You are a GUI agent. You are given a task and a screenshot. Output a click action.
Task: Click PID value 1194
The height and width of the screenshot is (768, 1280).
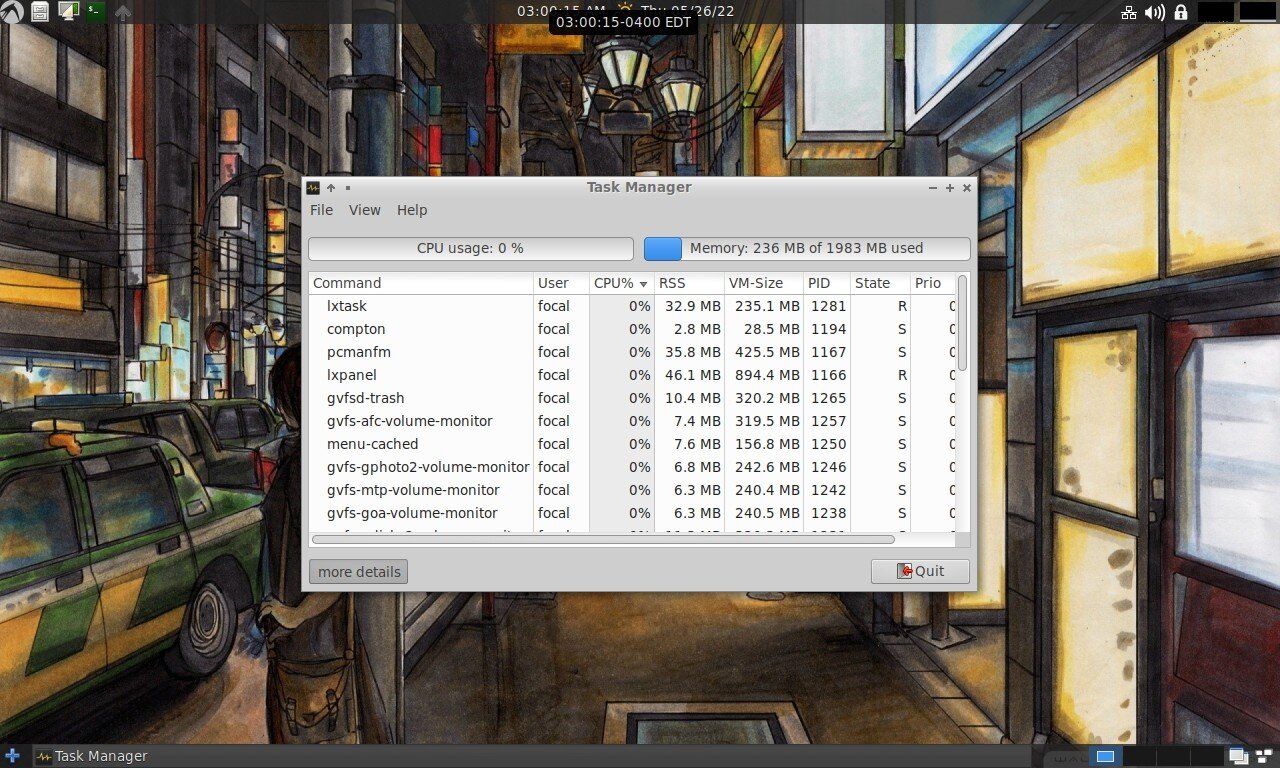(828, 329)
